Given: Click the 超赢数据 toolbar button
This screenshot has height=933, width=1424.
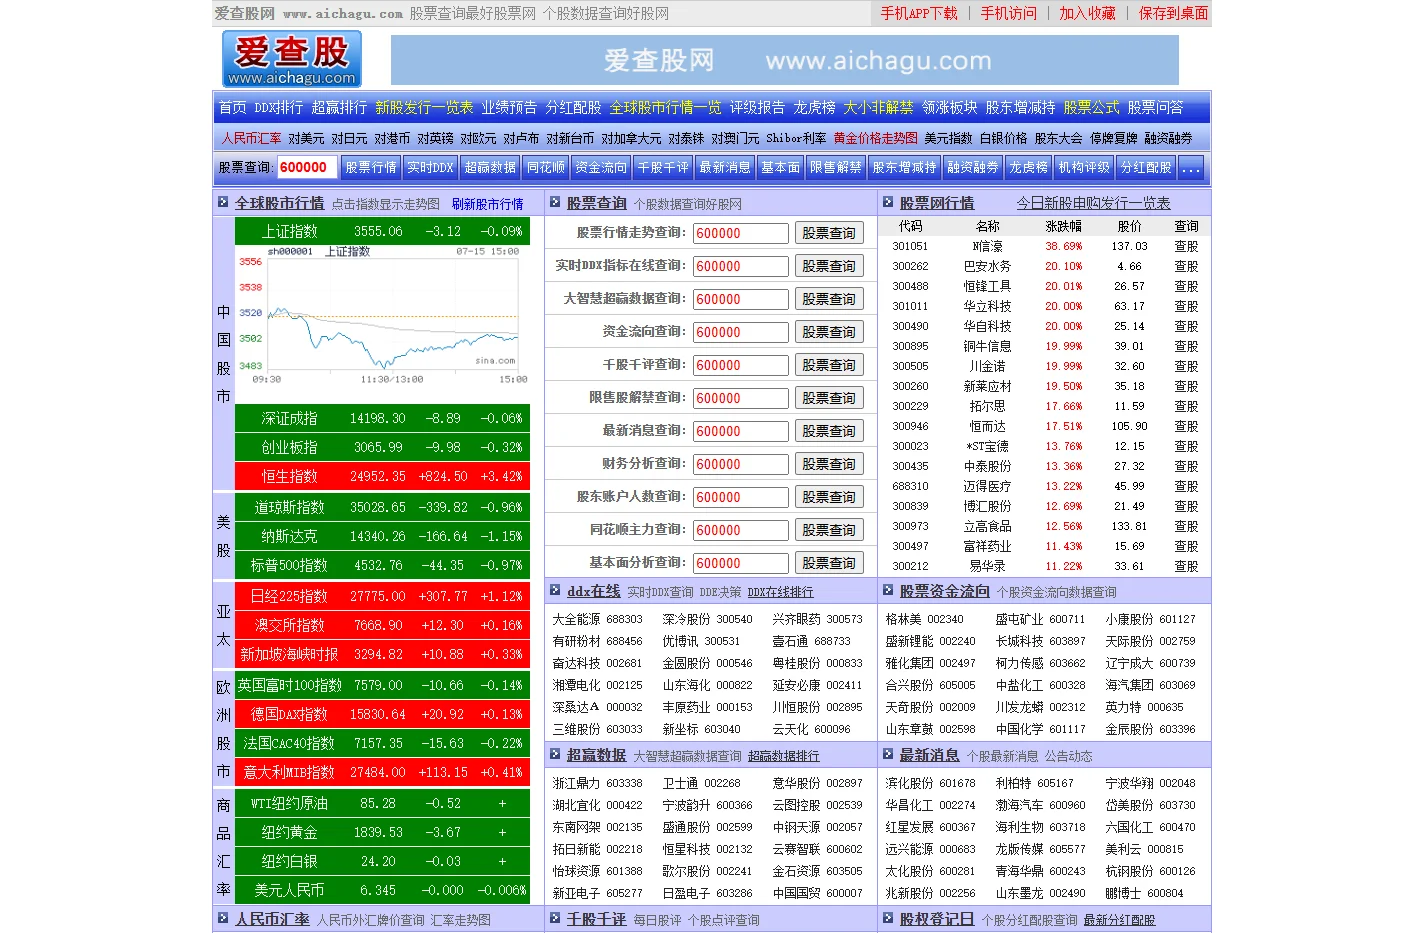Looking at the screenshot, I should point(490,168).
